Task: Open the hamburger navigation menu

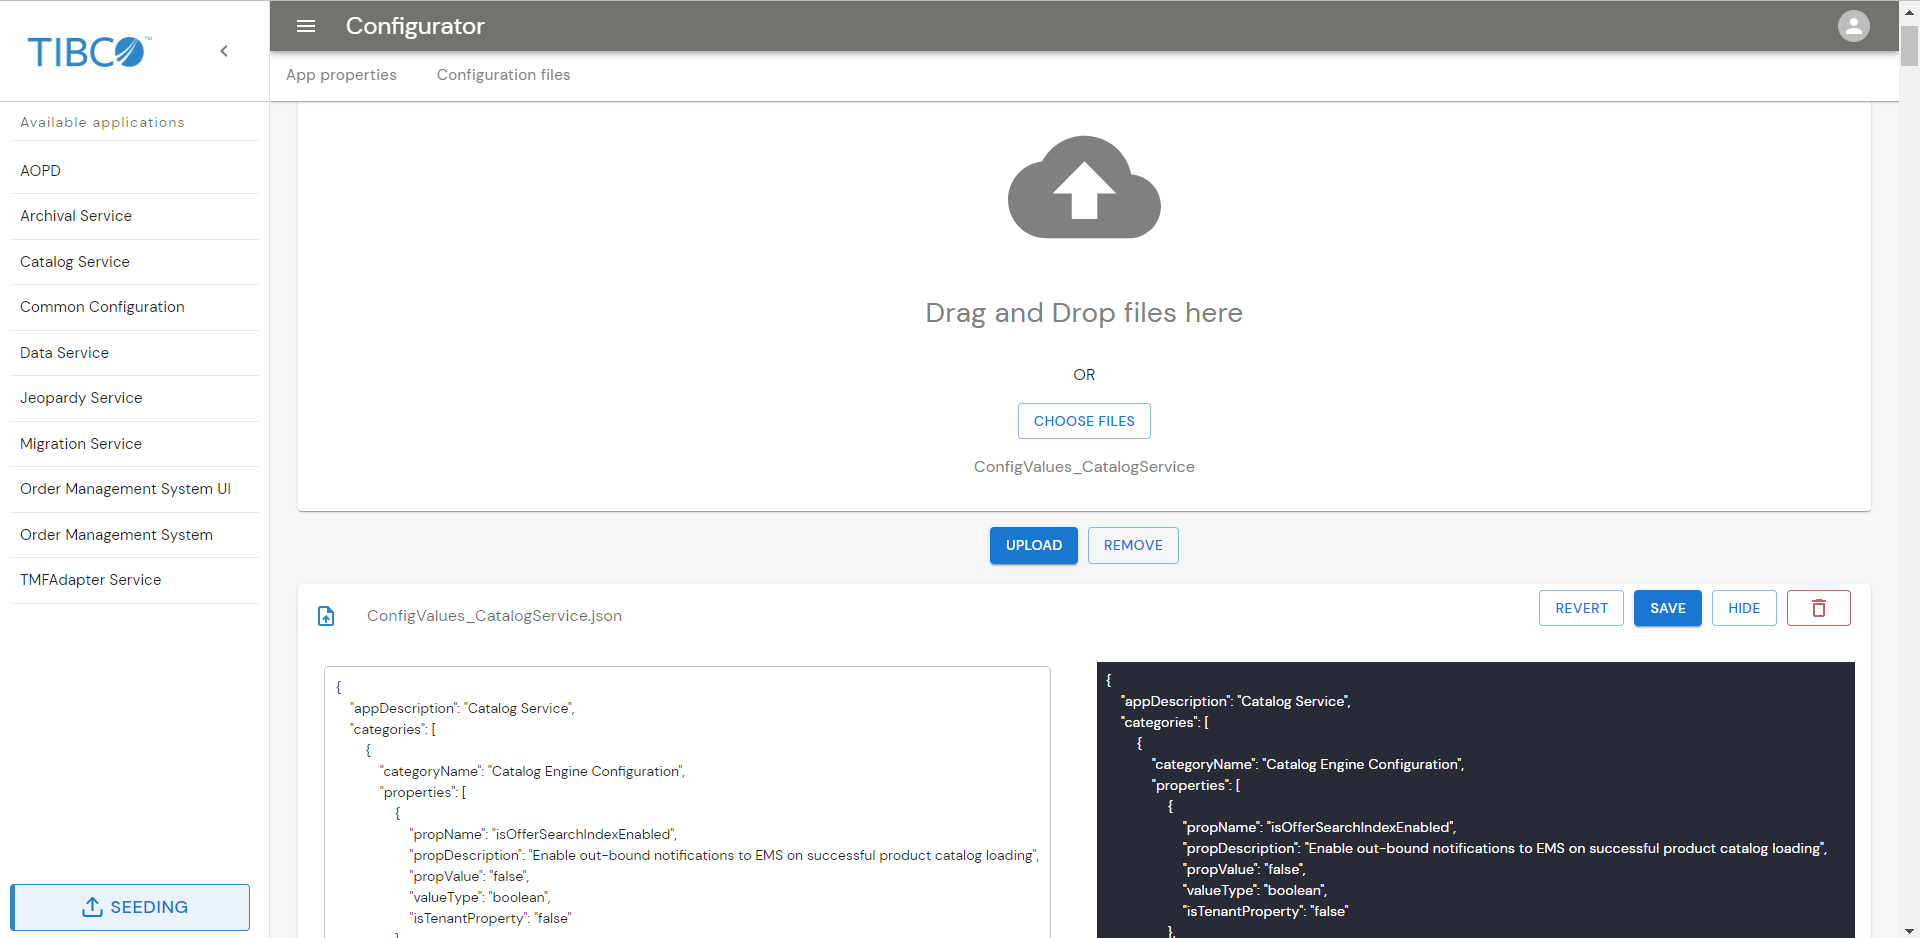Action: click(x=306, y=26)
